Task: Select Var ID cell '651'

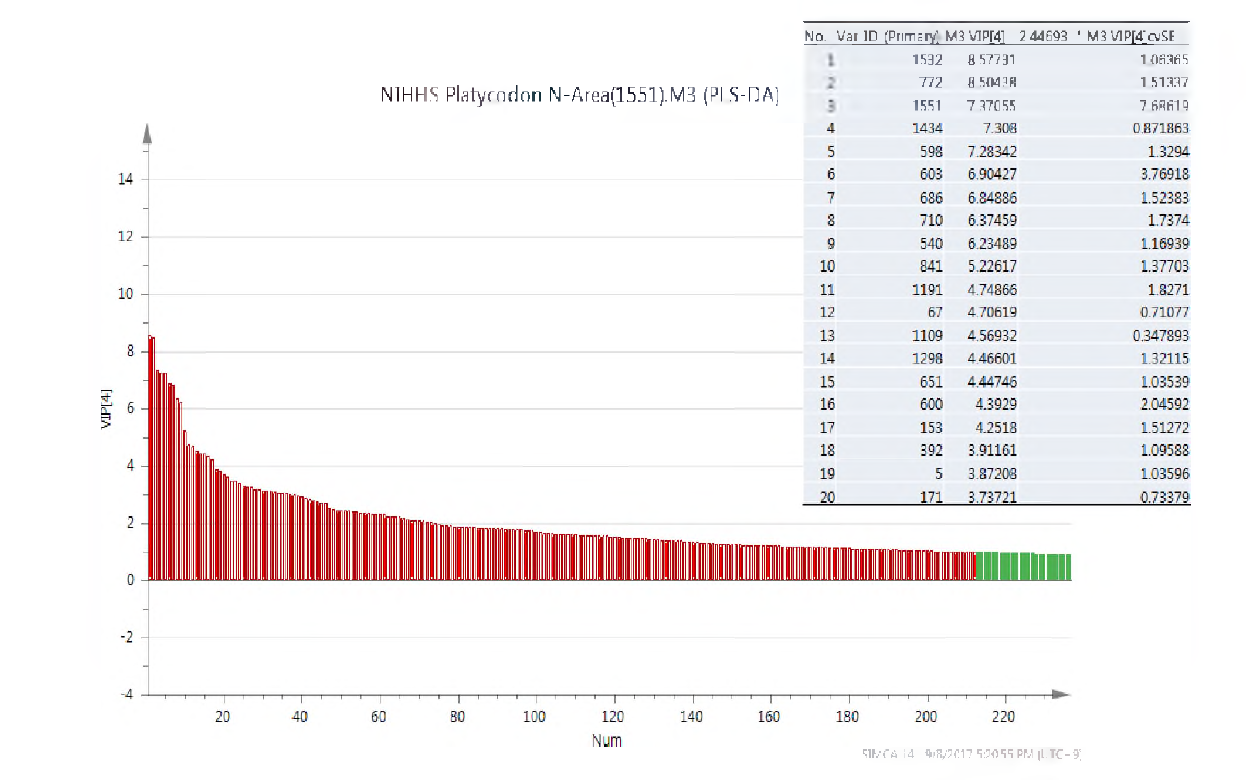Action: pos(932,381)
